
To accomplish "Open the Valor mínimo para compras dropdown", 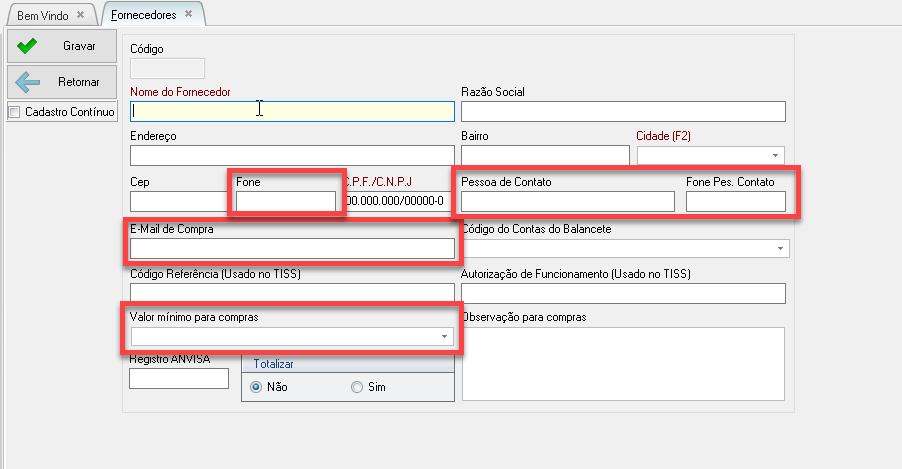I will pos(443,338).
